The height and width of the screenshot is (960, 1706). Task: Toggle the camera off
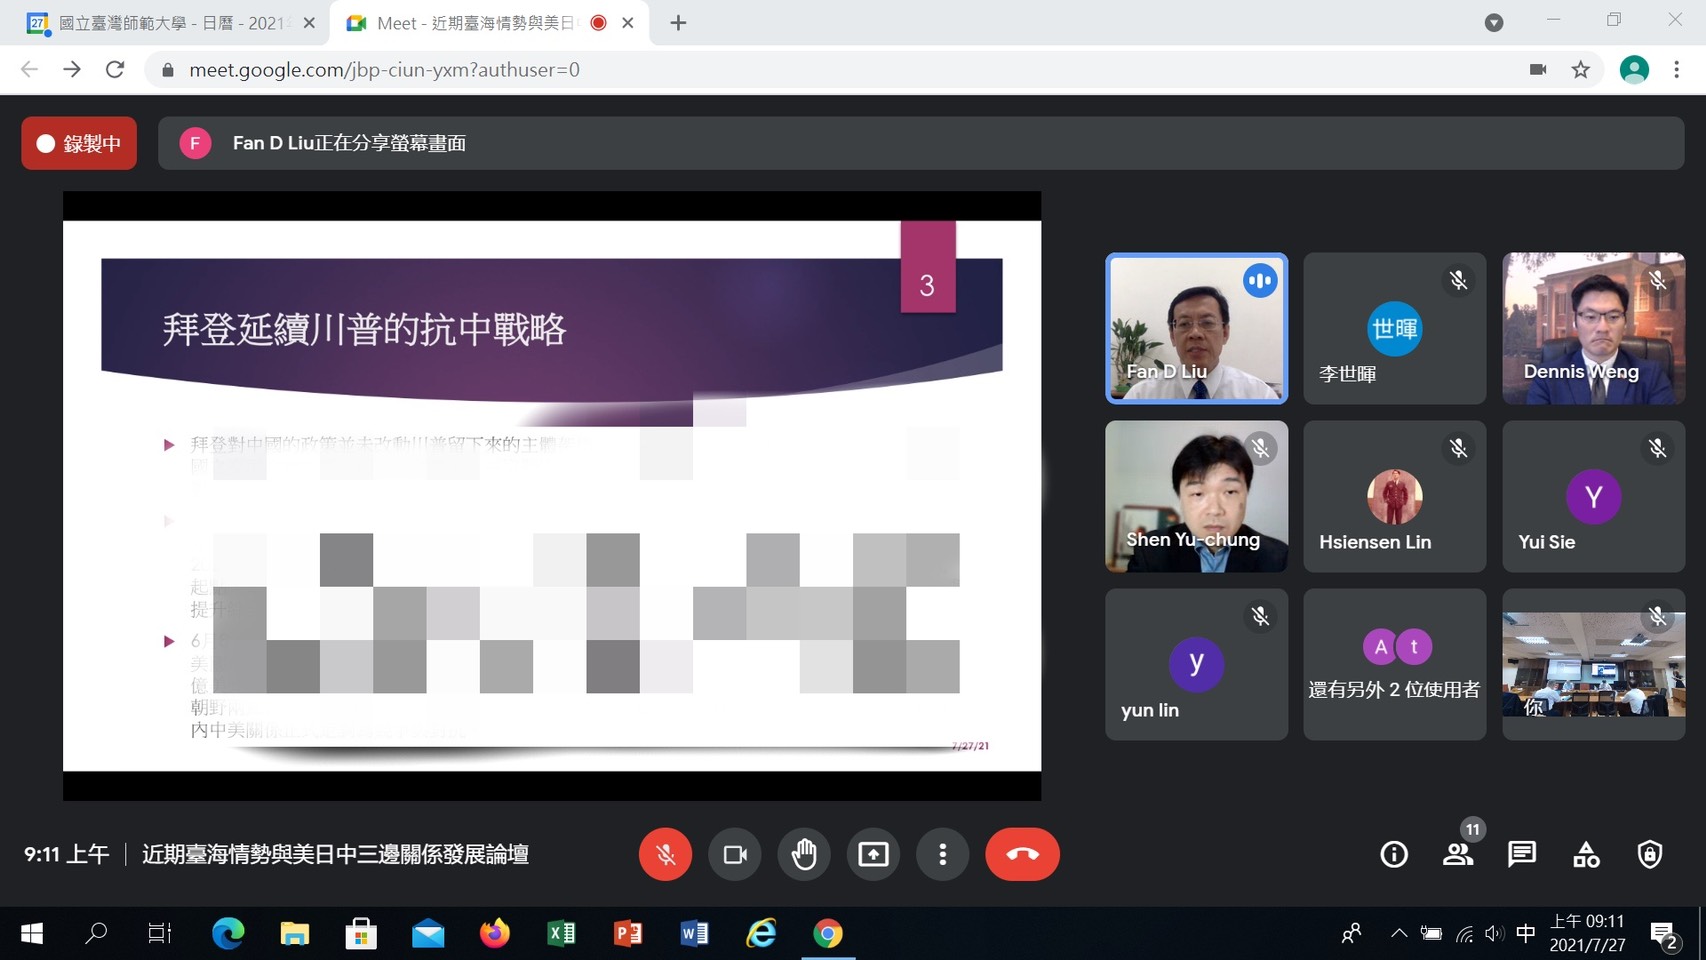point(735,854)
